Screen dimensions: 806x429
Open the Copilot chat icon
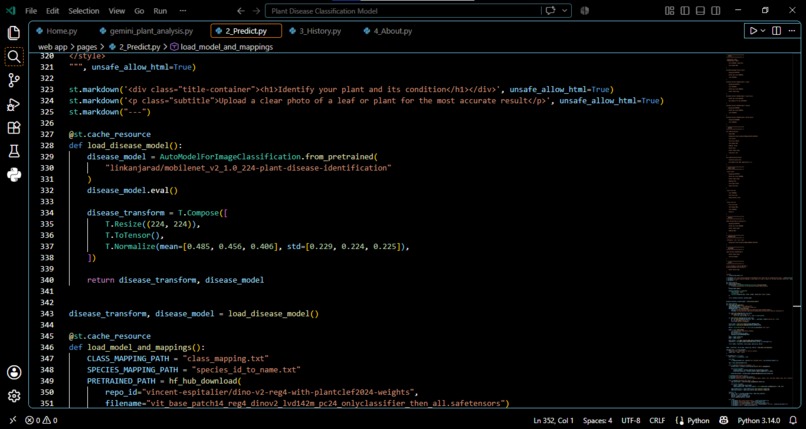click(551, 11)
